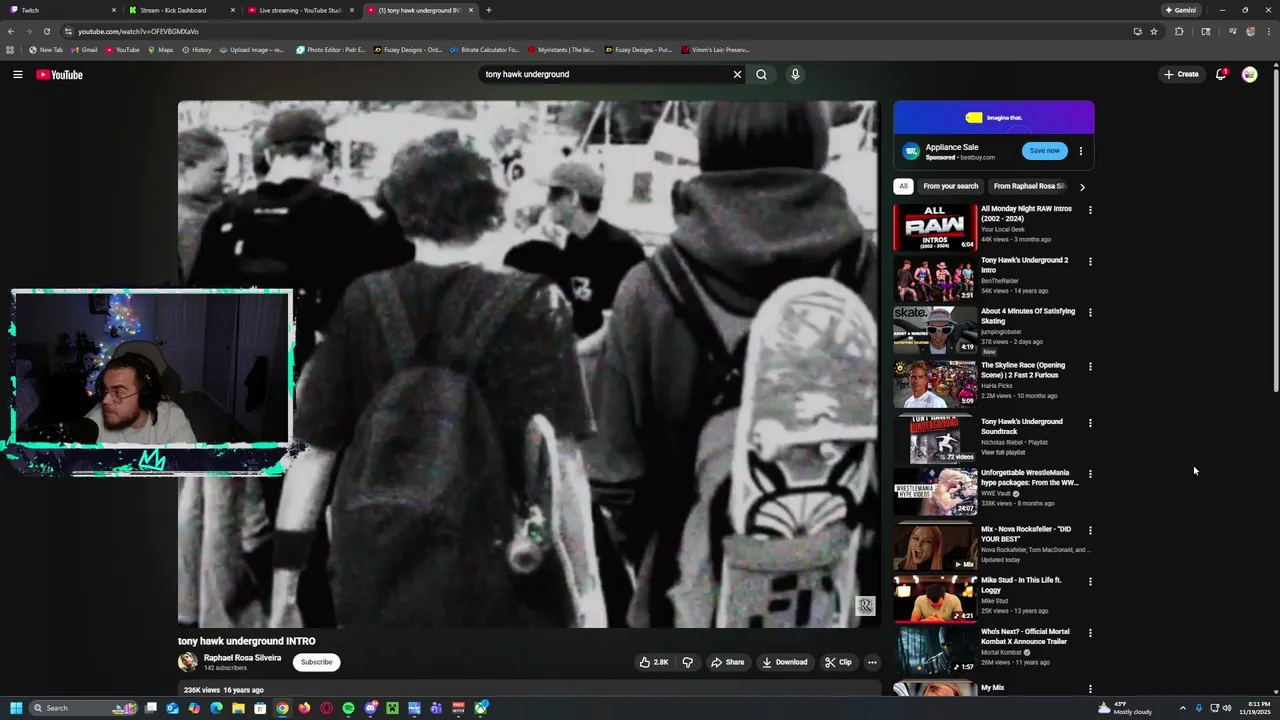Open All Monday Night RAW Intros thumbnail
Image resolution: width=1280 pixels, height=720 pixels.
pyautogui.click(x=935, y=227)
